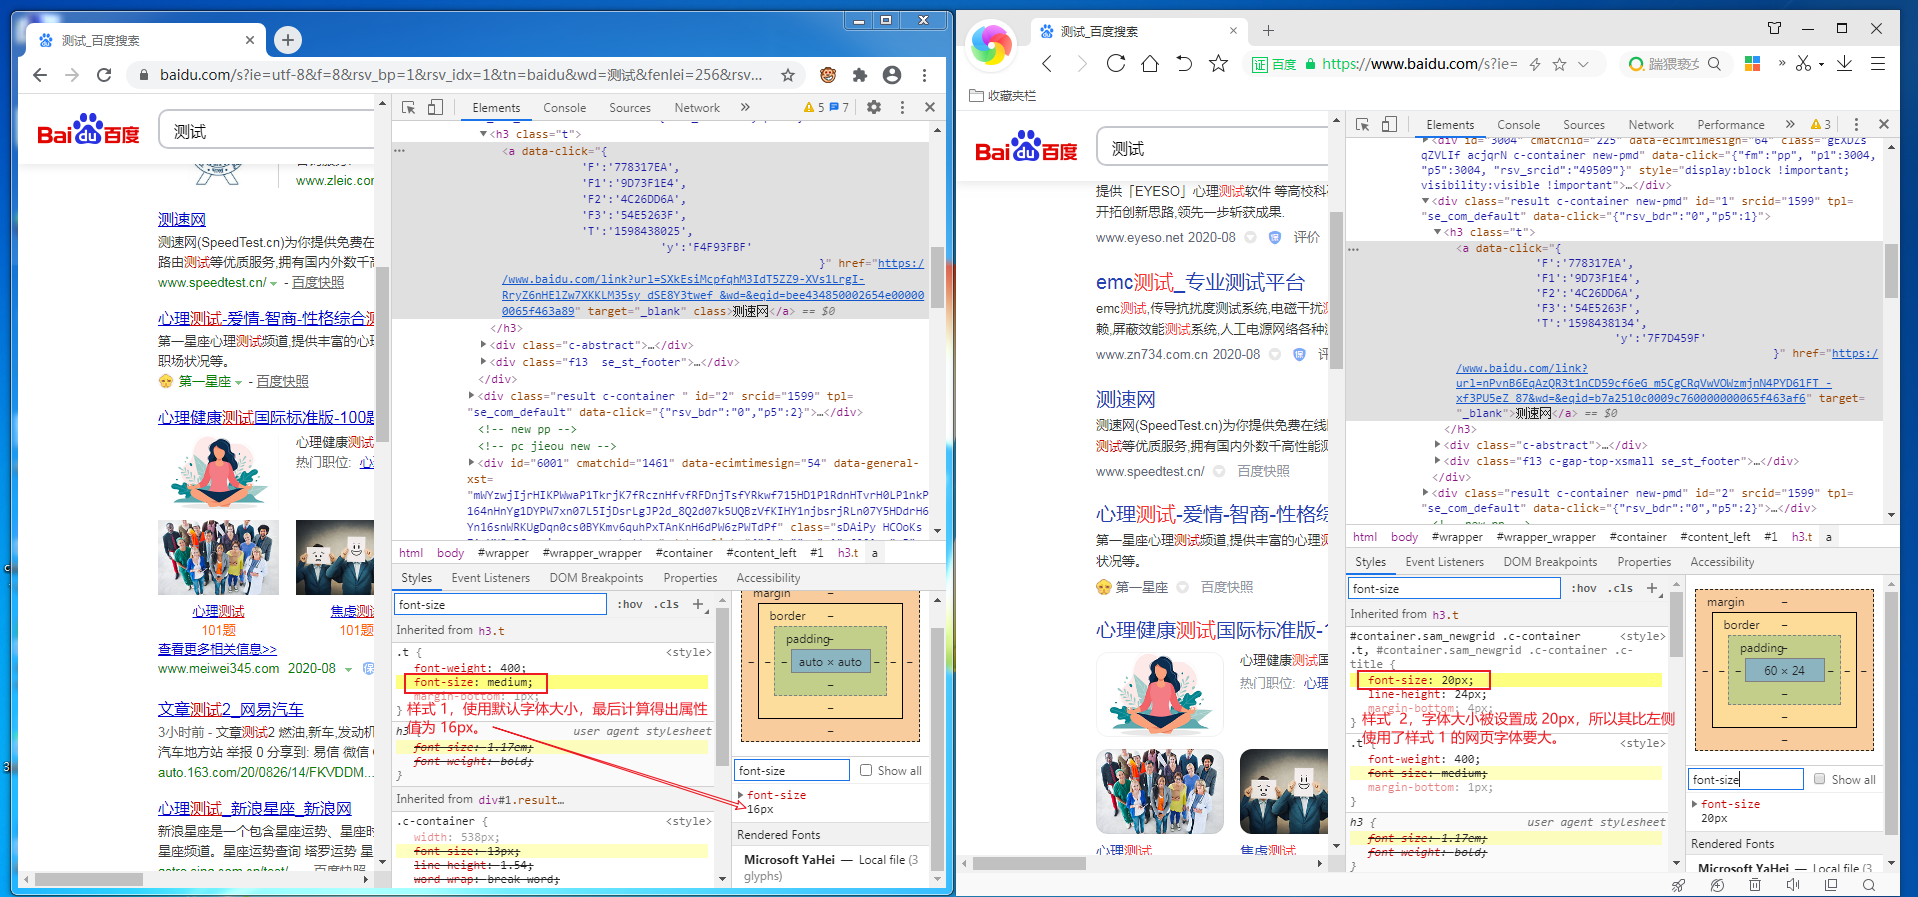
Task: Collapse the h3 class="t" node in Chrome DevTools
Action: [483, 133]
